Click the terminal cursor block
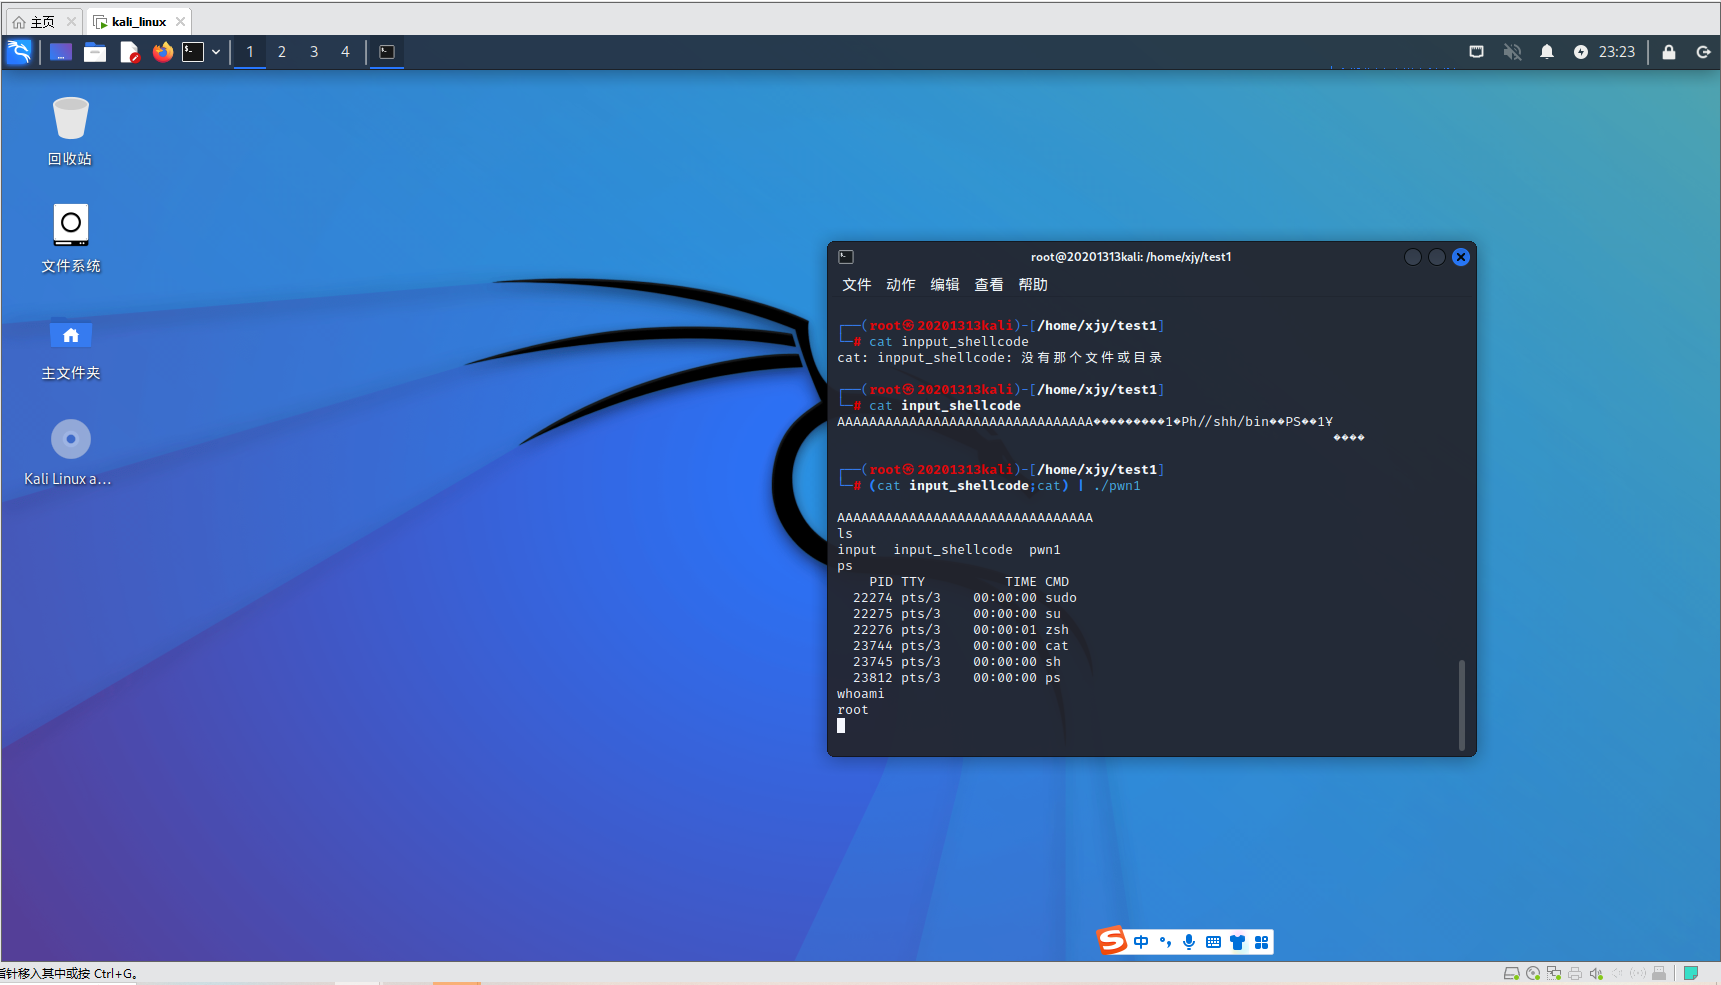The image size is (1721, 985). (841, 726)
